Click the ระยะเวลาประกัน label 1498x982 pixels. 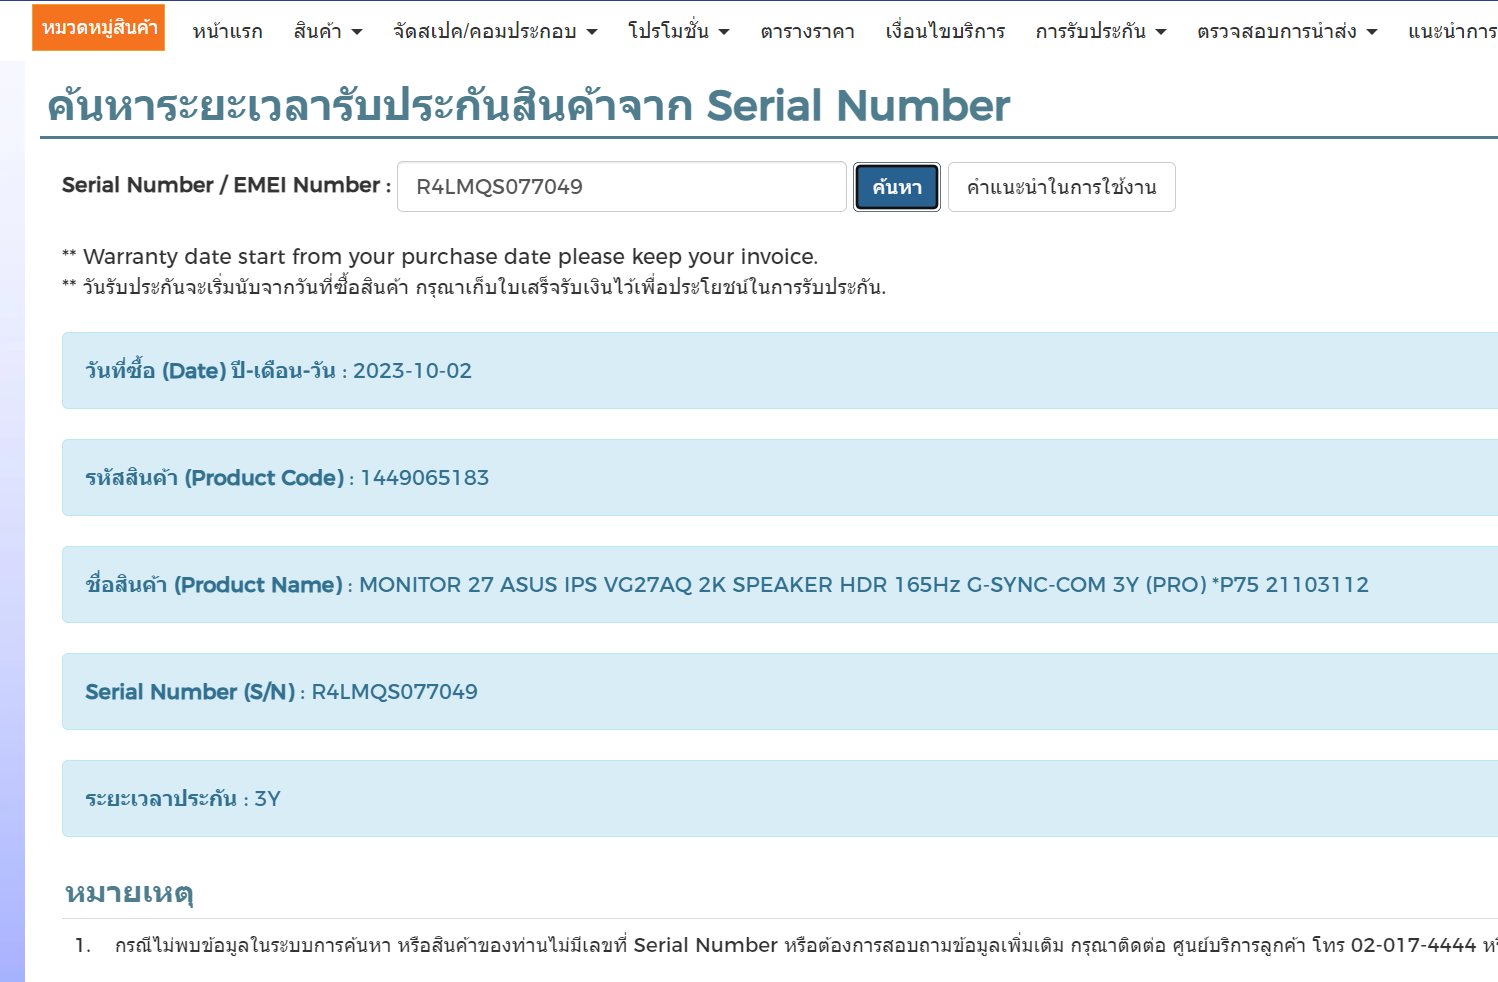click(161, 799)
